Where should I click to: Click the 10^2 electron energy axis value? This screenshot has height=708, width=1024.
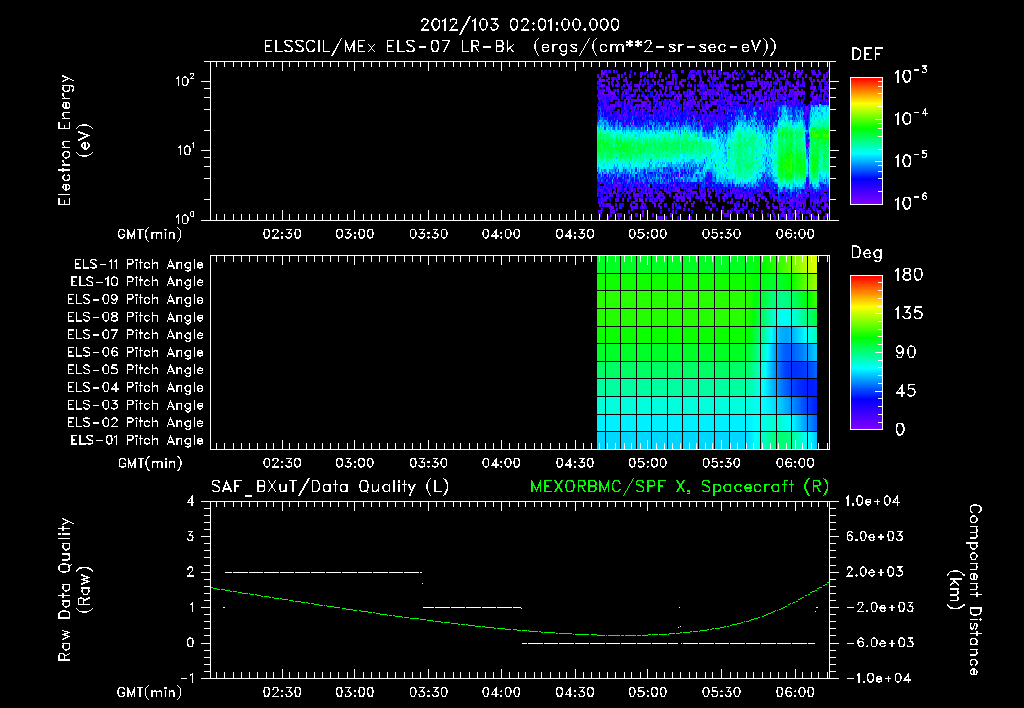click(x=185, y=81)
